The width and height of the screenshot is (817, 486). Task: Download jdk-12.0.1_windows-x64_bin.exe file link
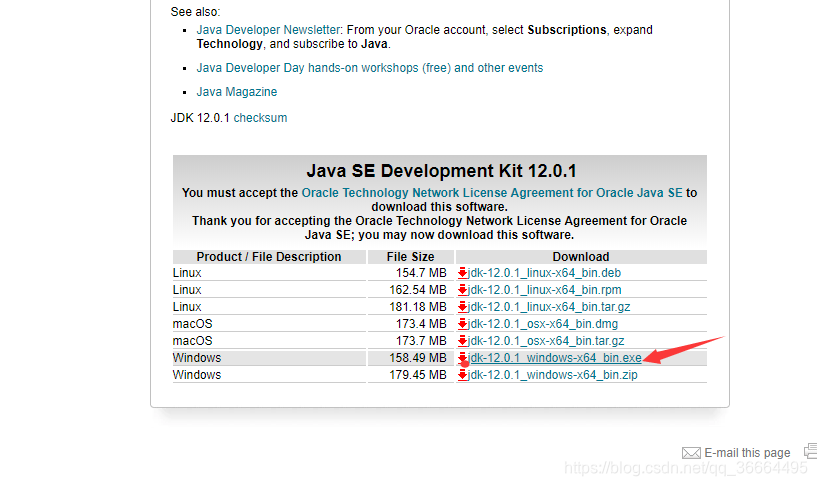[554, 358]
